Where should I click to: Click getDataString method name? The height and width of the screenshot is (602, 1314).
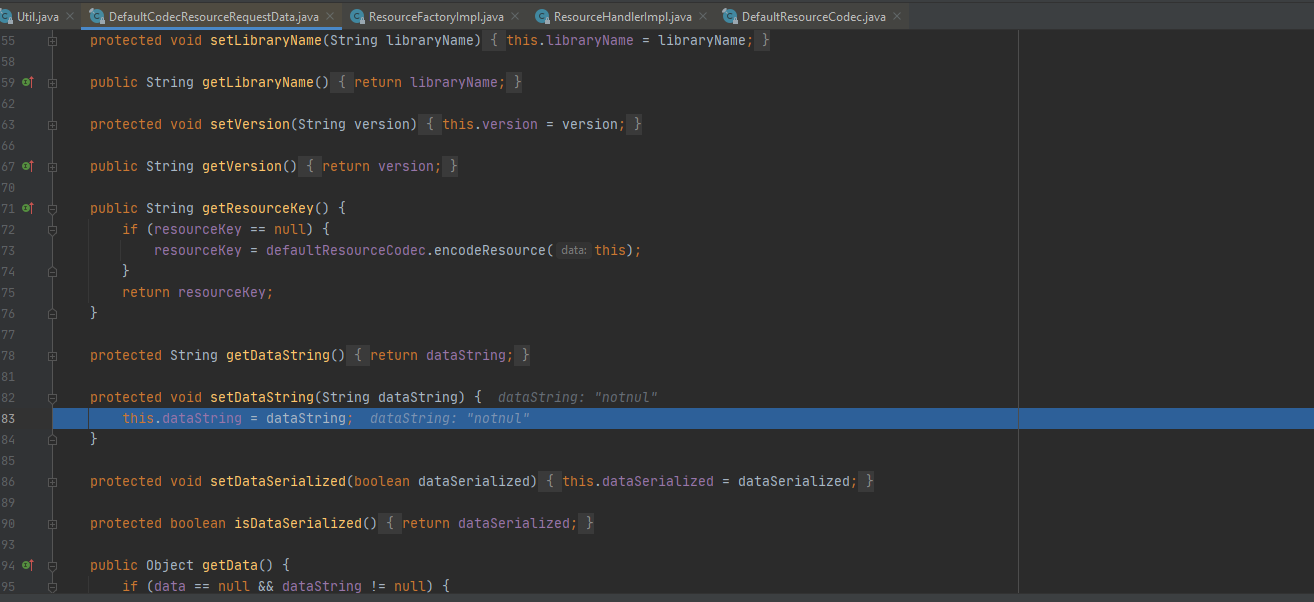click(x=277, y=355)
